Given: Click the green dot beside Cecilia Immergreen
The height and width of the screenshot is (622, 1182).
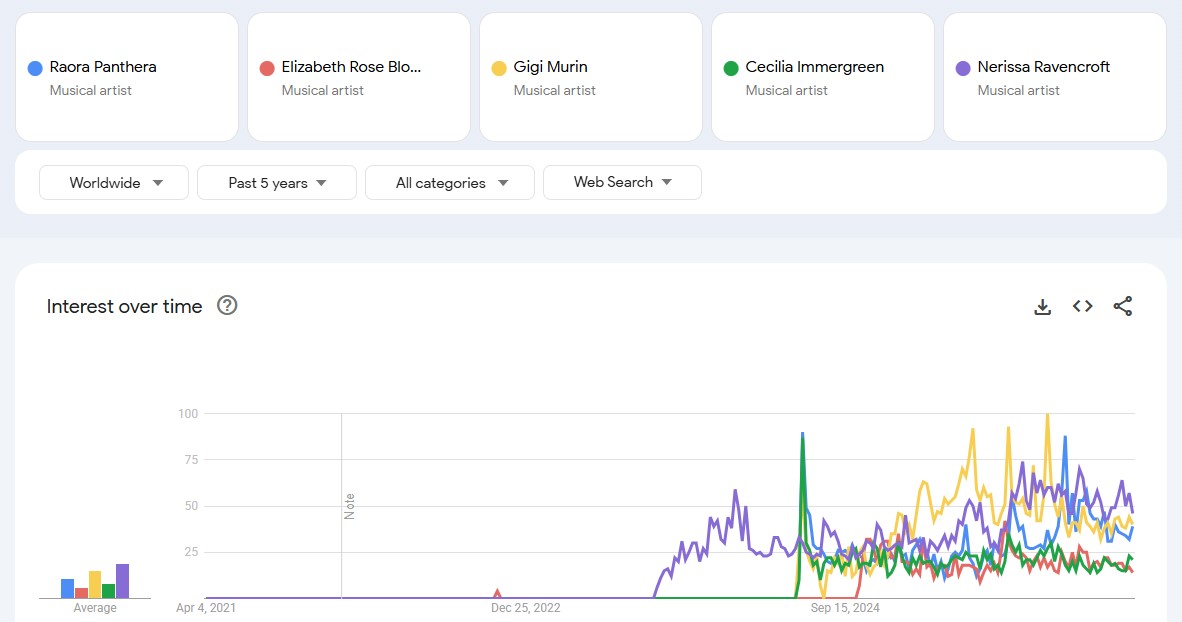Looking at the screenshot, I should point(730,69).
